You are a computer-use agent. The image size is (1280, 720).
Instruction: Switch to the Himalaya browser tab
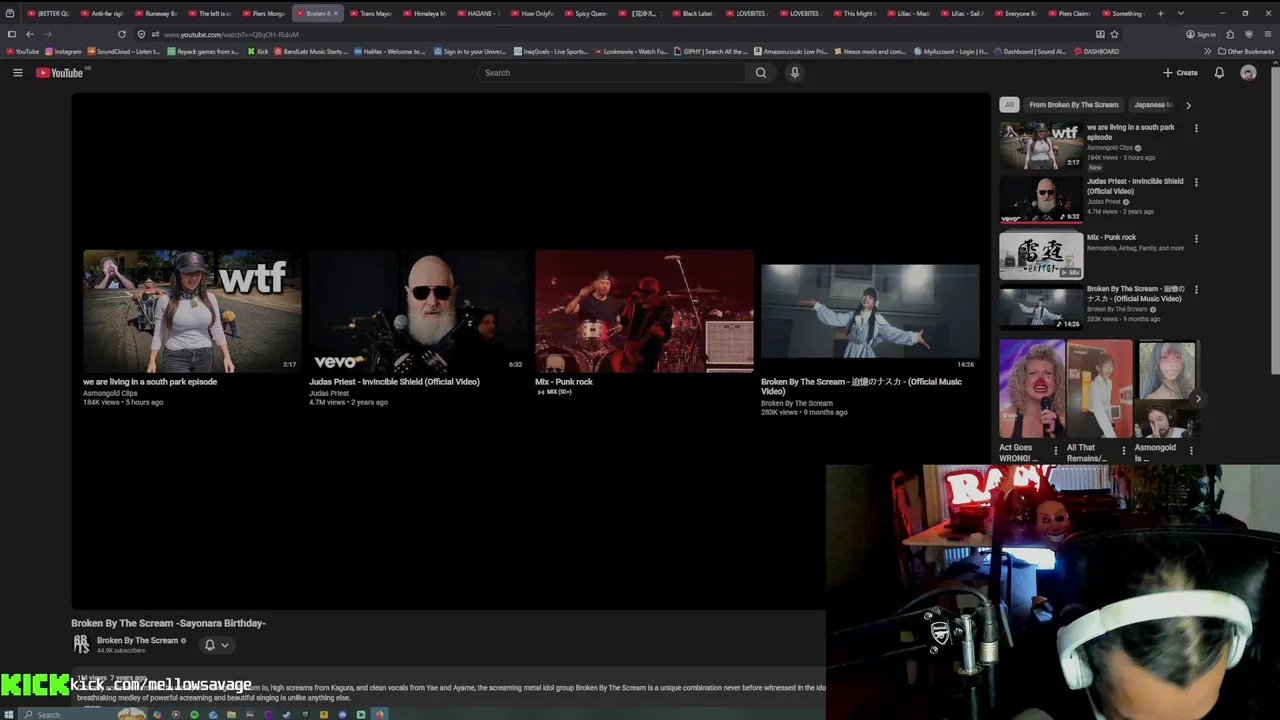pos(425,13)
